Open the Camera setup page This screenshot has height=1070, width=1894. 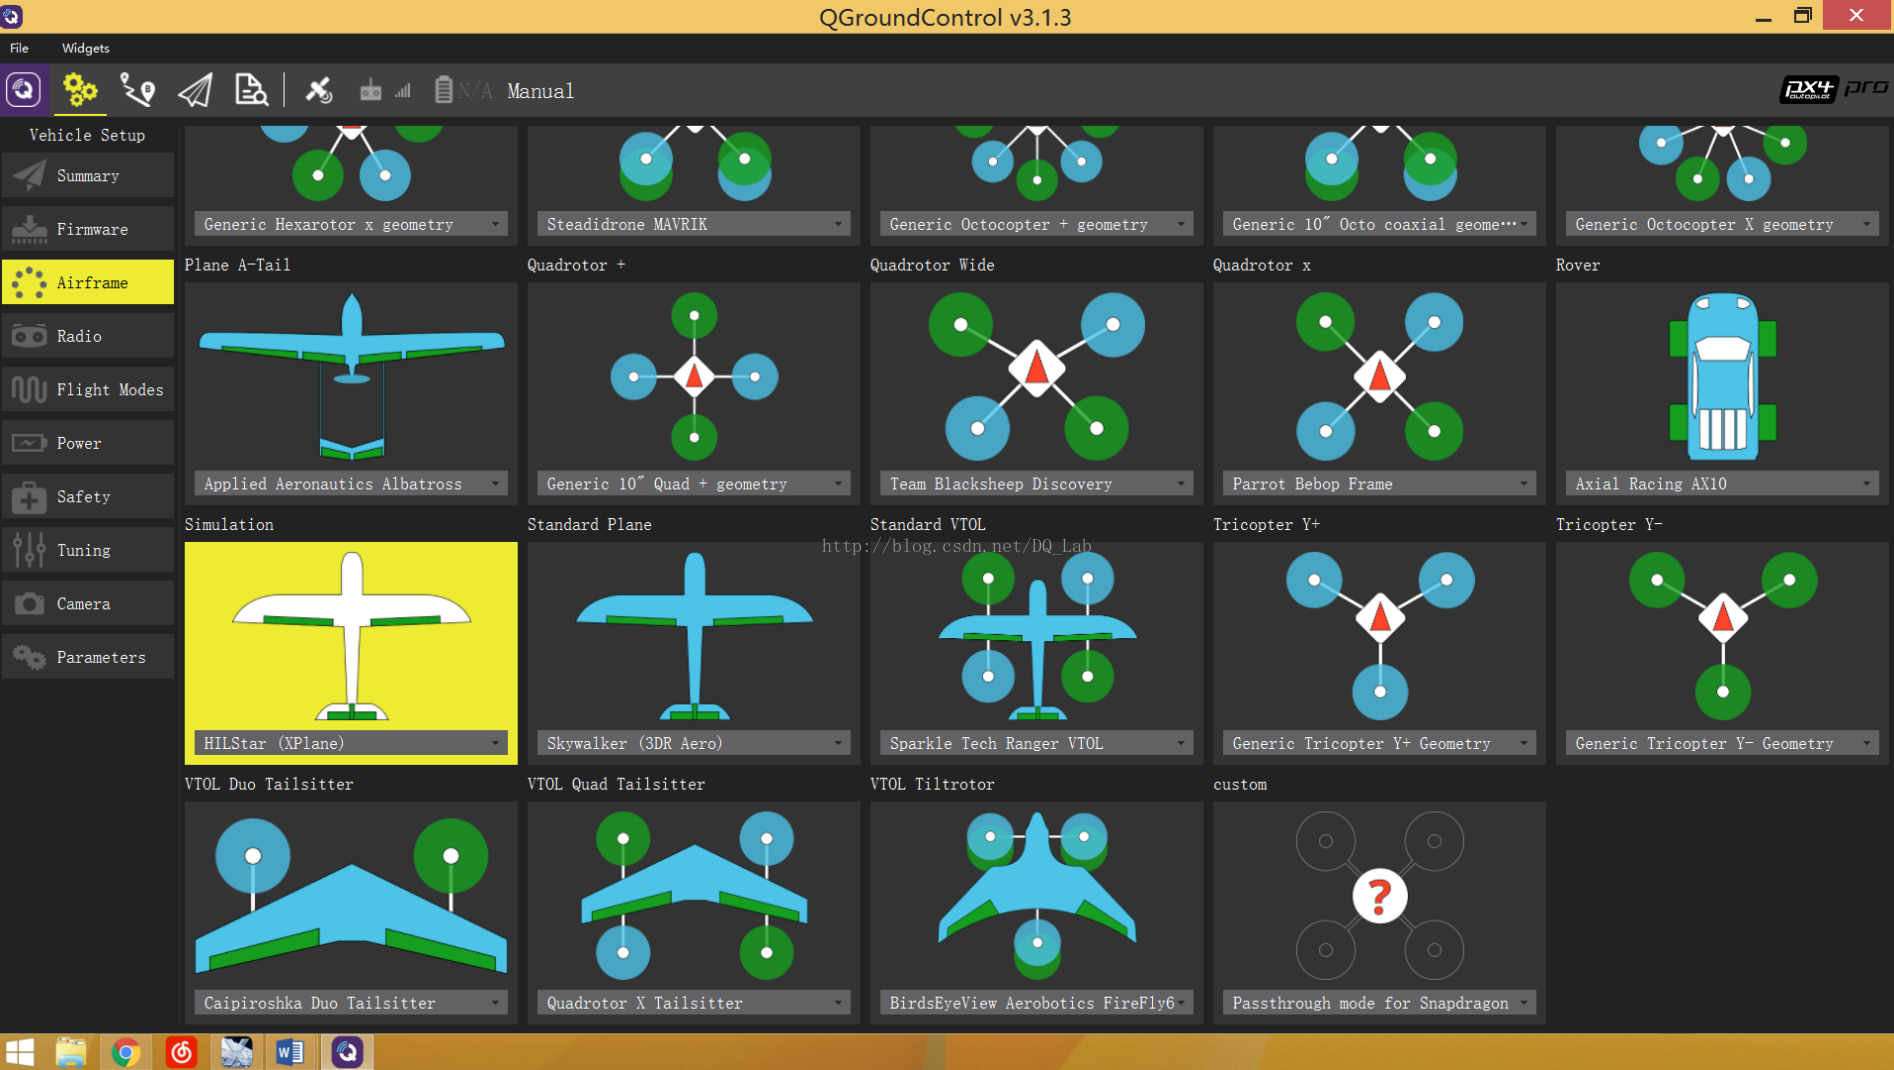coord(88,604)
